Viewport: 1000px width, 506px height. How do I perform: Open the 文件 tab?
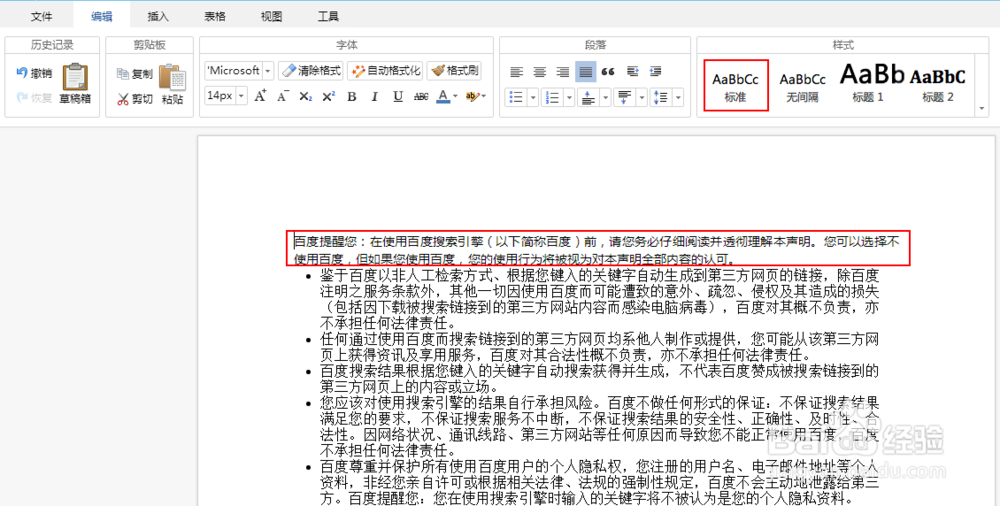click(41, 16)
